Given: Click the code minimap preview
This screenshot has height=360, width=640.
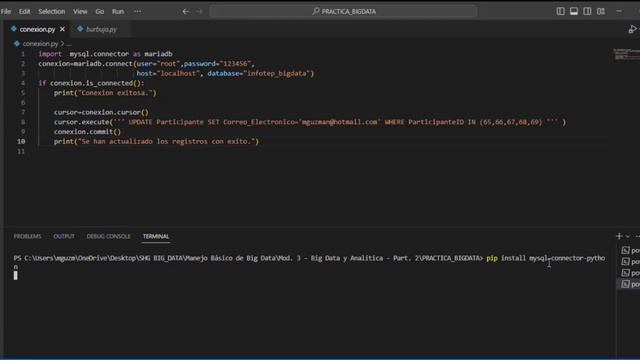Looking at the screenshot, I should [x=627, y=54].
